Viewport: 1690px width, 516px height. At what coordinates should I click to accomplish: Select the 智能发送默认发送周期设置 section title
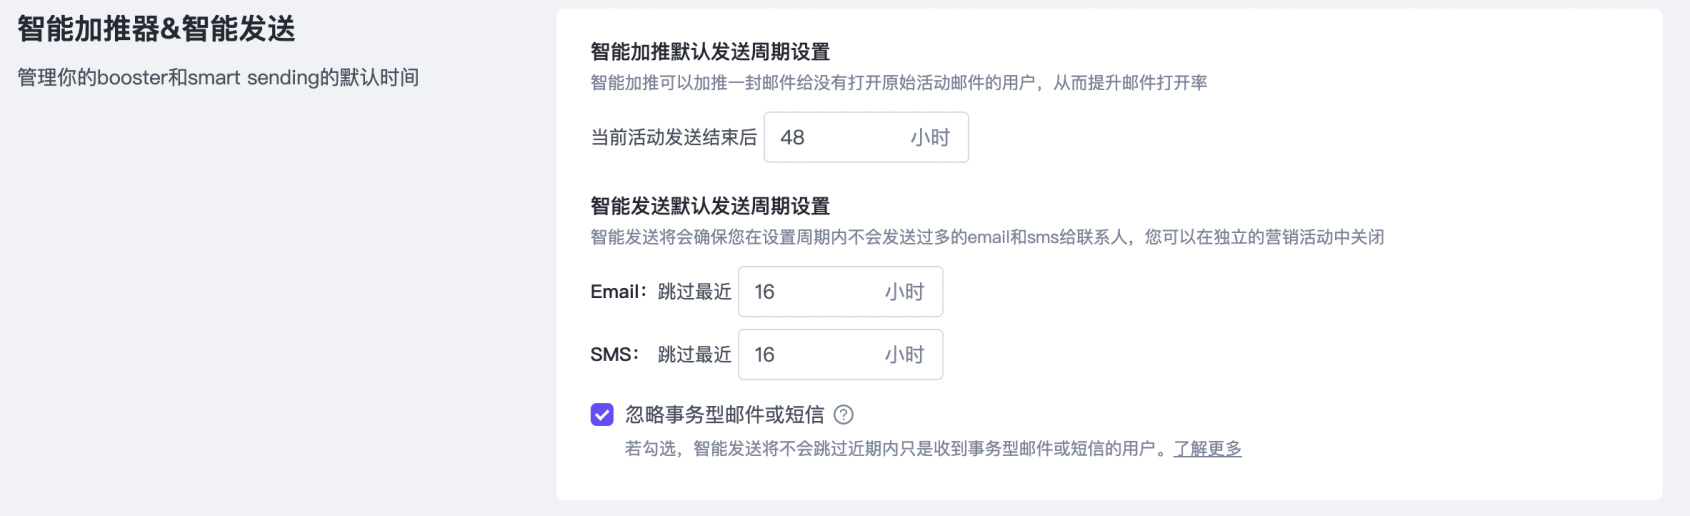(x=710, y=206)
